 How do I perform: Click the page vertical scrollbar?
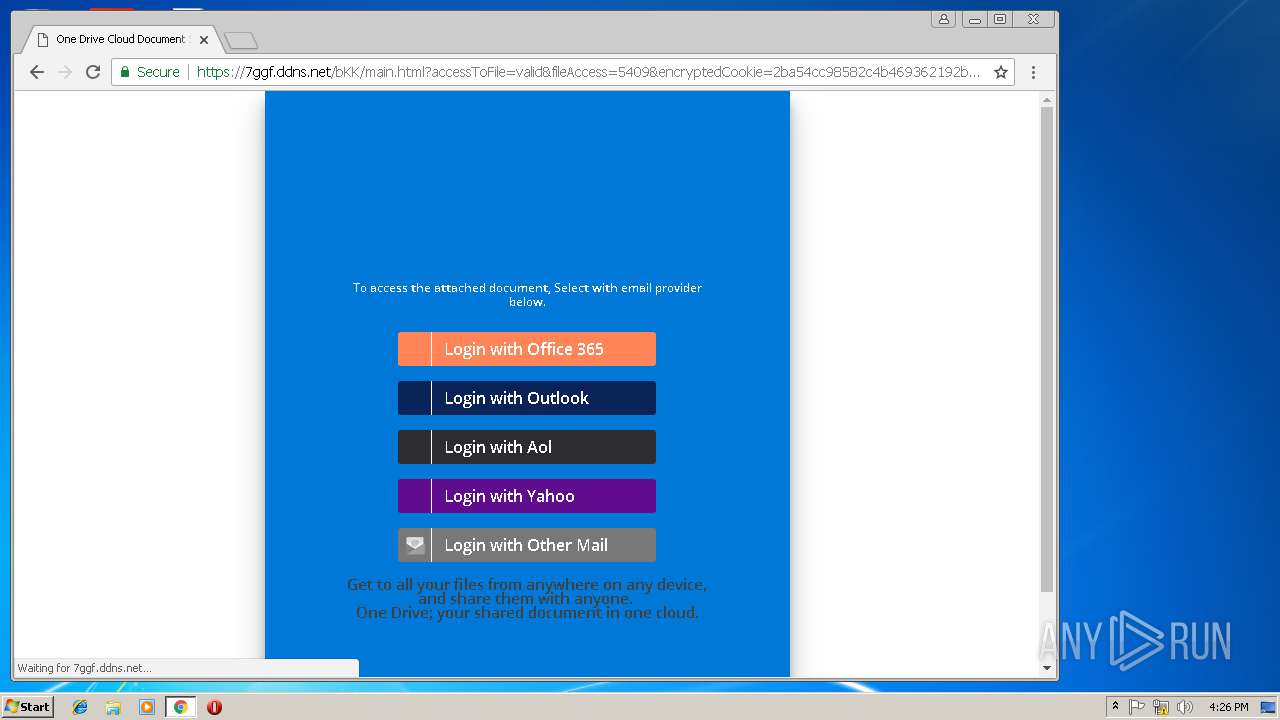[x=1047, y=349]
